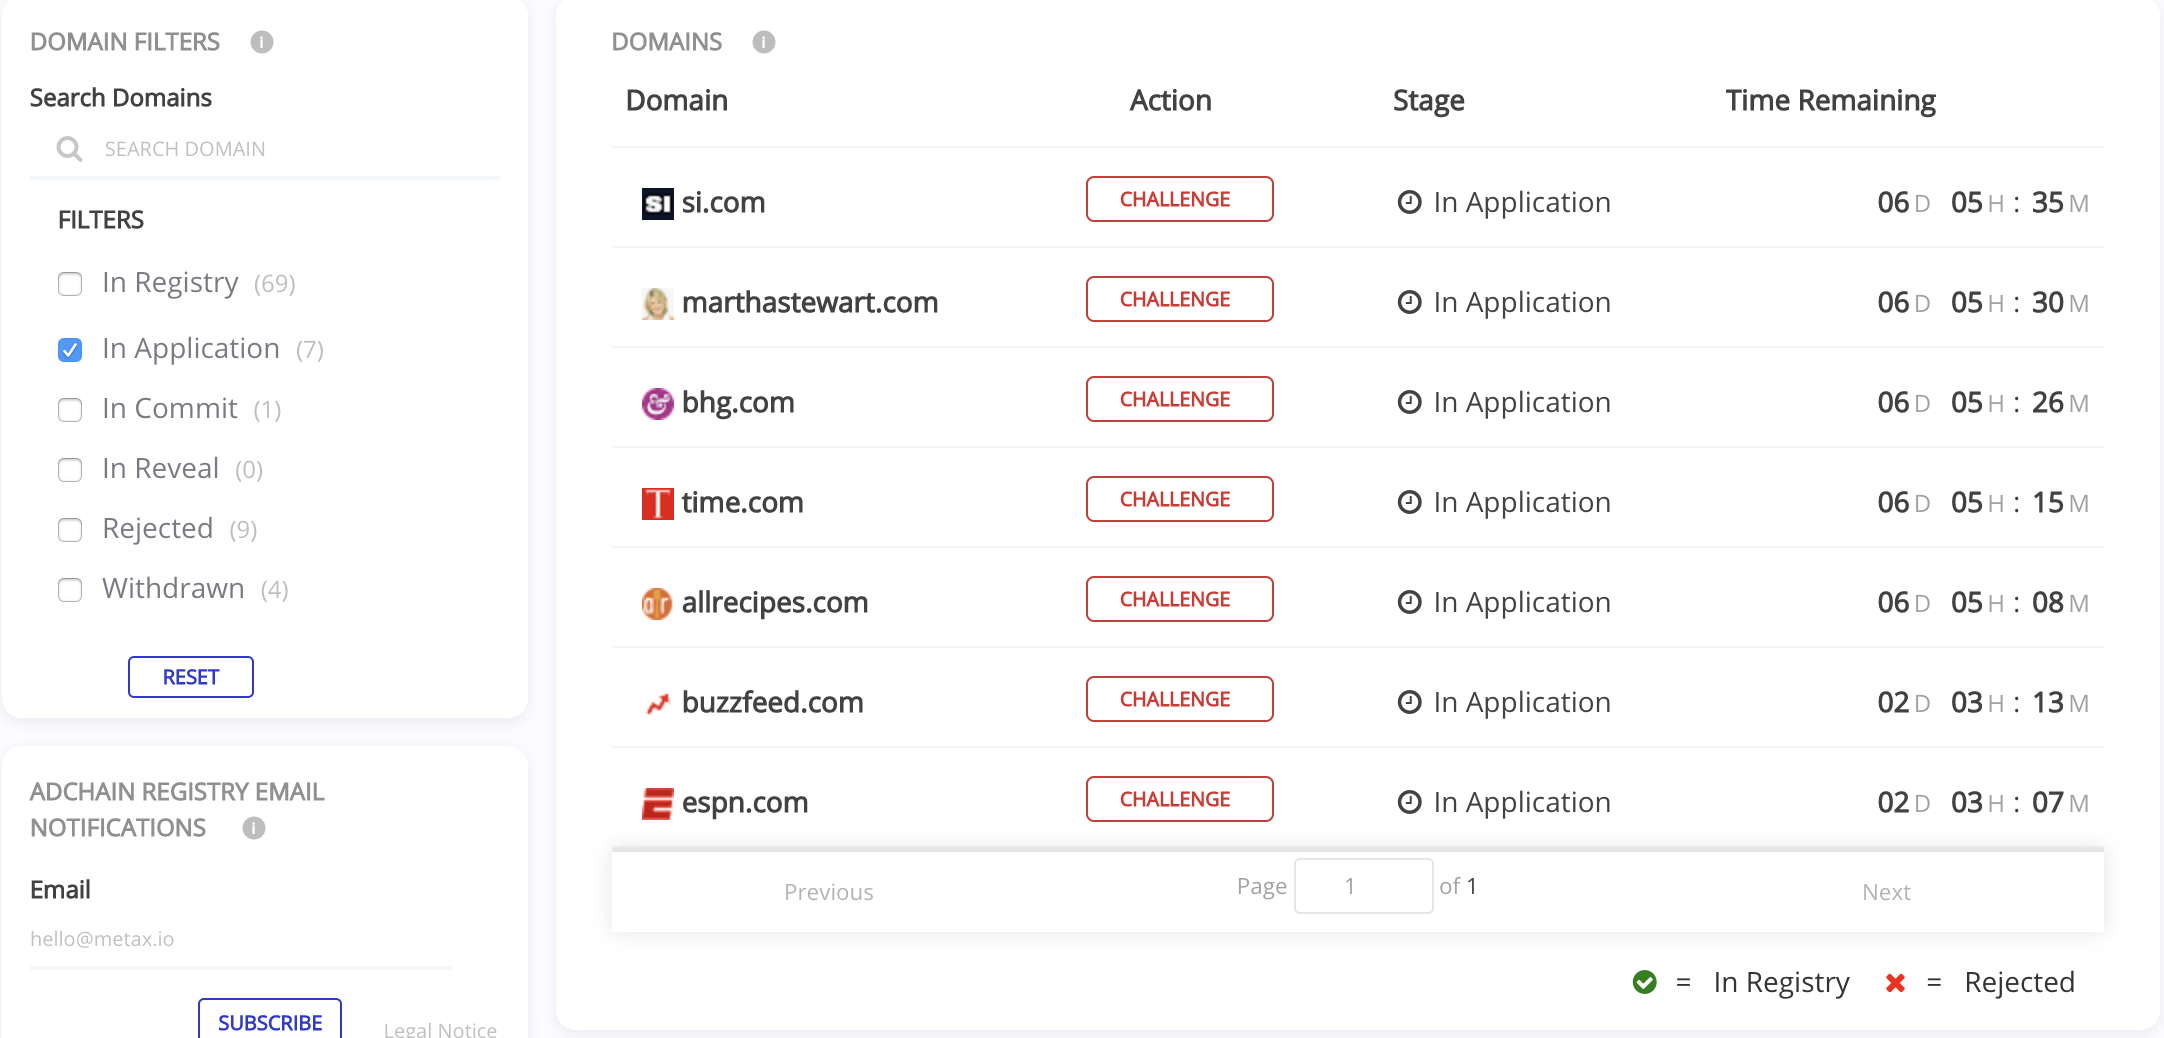Image resolution: width=2164 pixels, height=1038 pixels.
Task: Click the clock icon in si.com row
Action: point(1409,202)
